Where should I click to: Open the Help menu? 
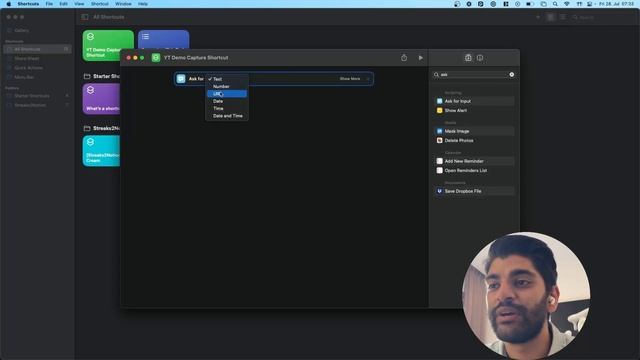tap(142, 4)
